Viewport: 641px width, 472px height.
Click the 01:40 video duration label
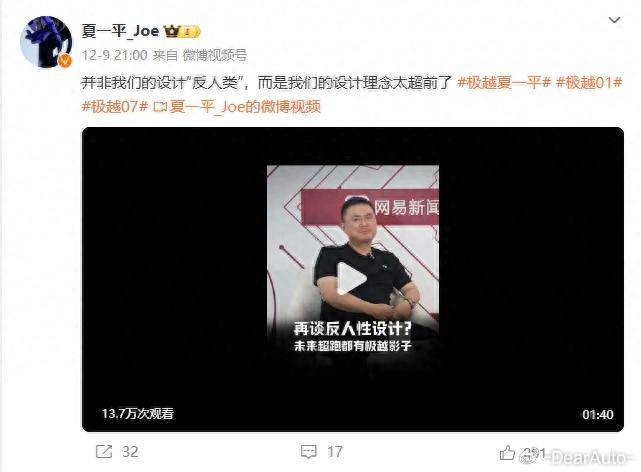pyautogui.click(x=598, y=414)
